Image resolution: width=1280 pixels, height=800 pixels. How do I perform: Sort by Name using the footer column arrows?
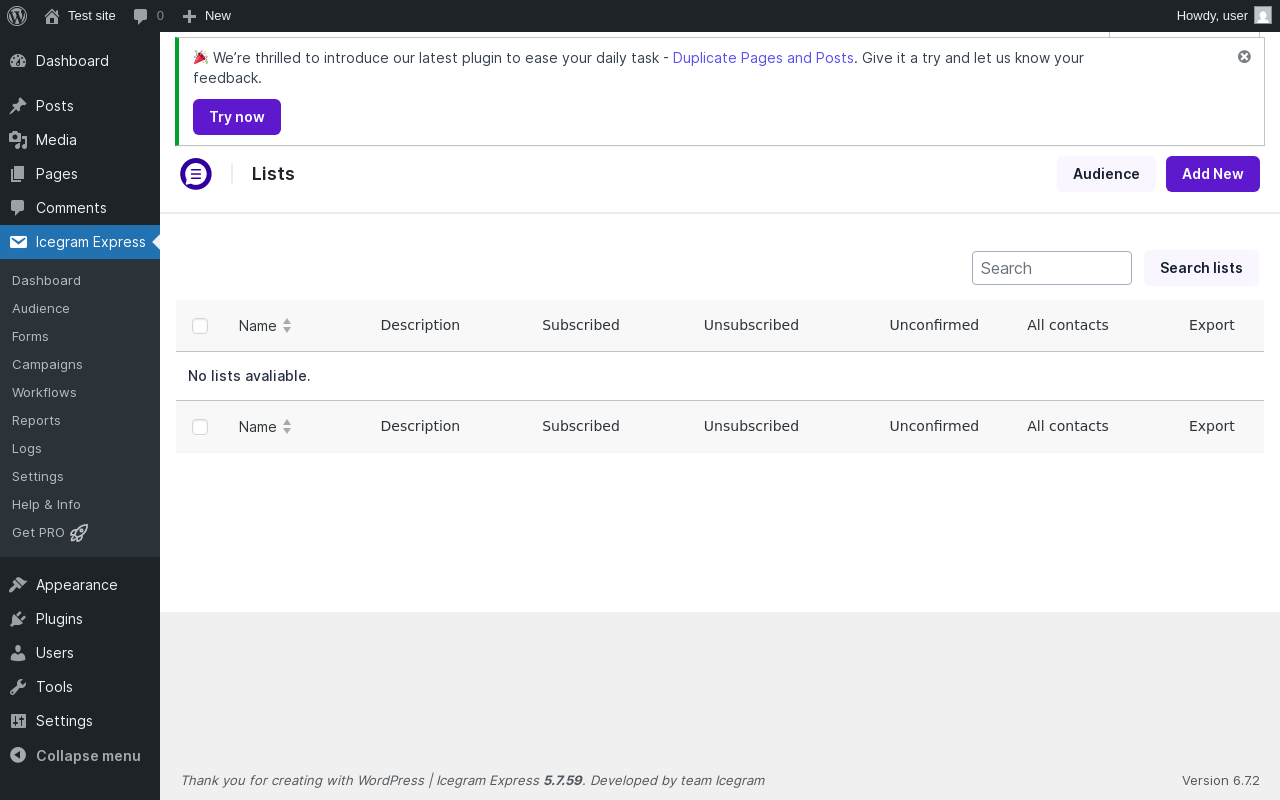(286, 427)
